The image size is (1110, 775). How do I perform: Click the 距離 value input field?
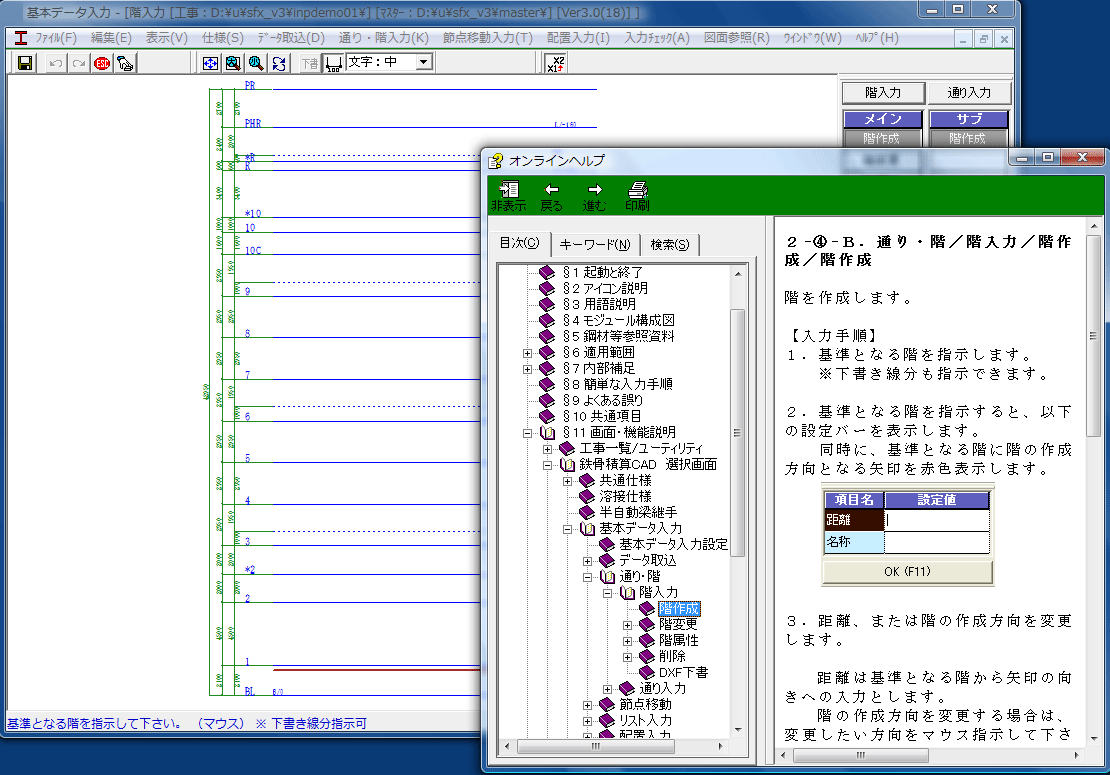click(x=937, y=520)
